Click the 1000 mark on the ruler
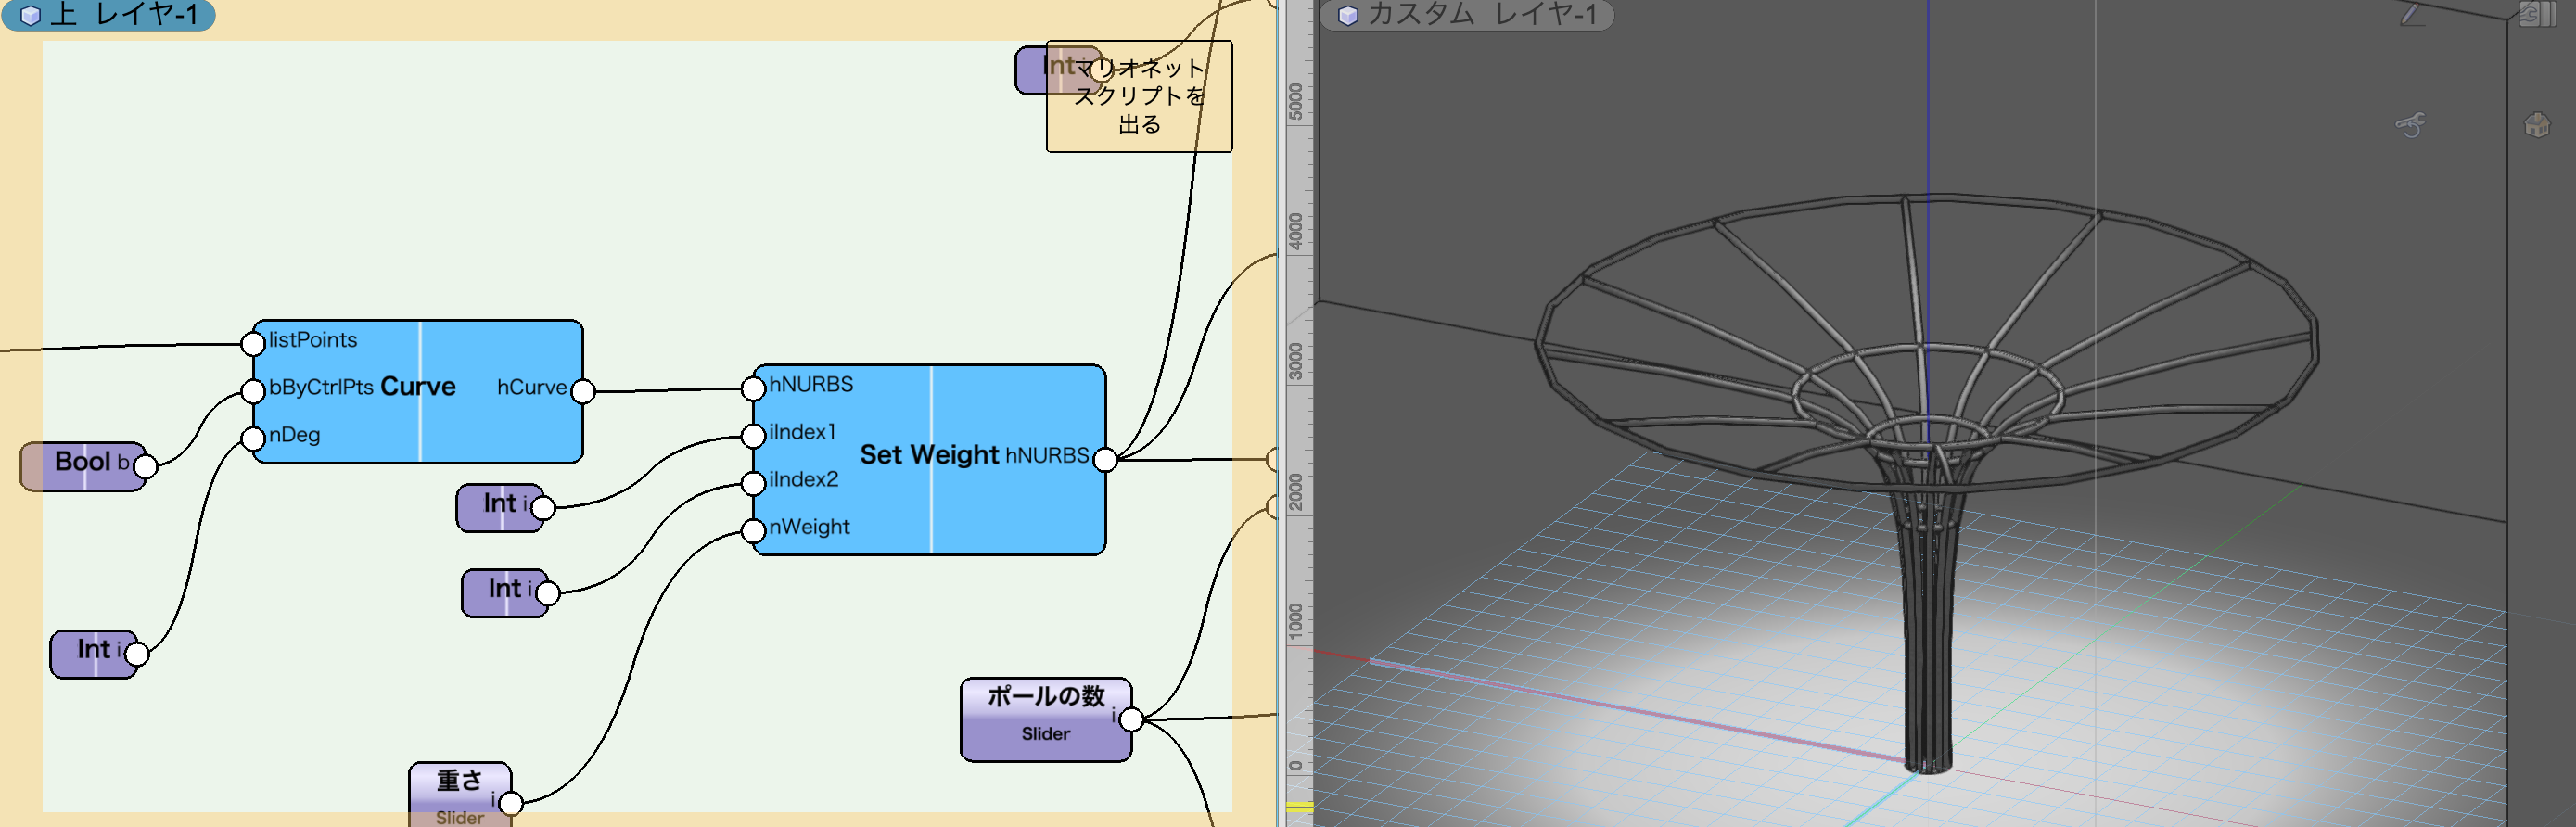 tap(1296, 621)
